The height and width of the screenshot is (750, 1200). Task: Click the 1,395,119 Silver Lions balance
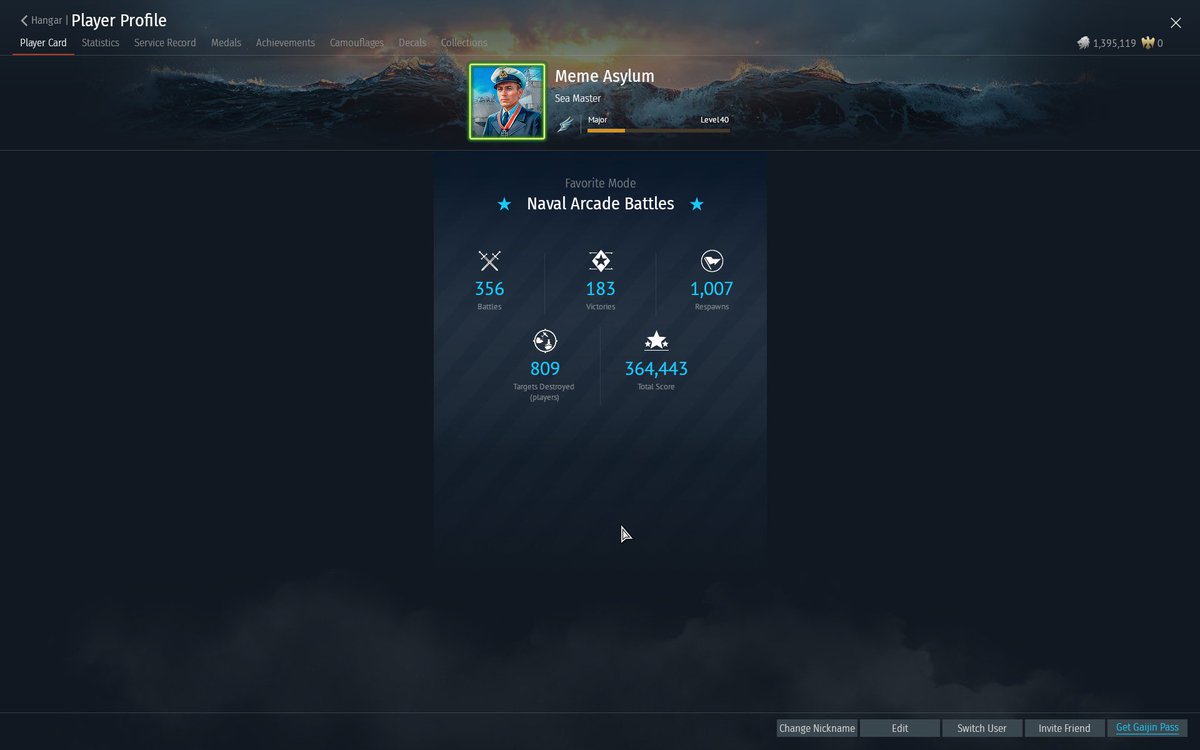(x=1114, y=43)
